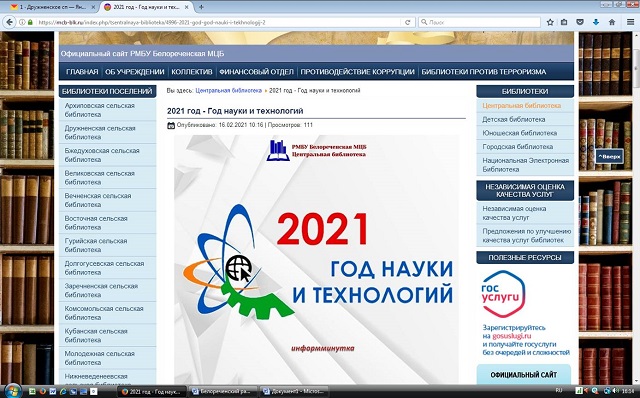
Task: Open Архиповская сельская библиотека link
Action: [x=100, y=110]
